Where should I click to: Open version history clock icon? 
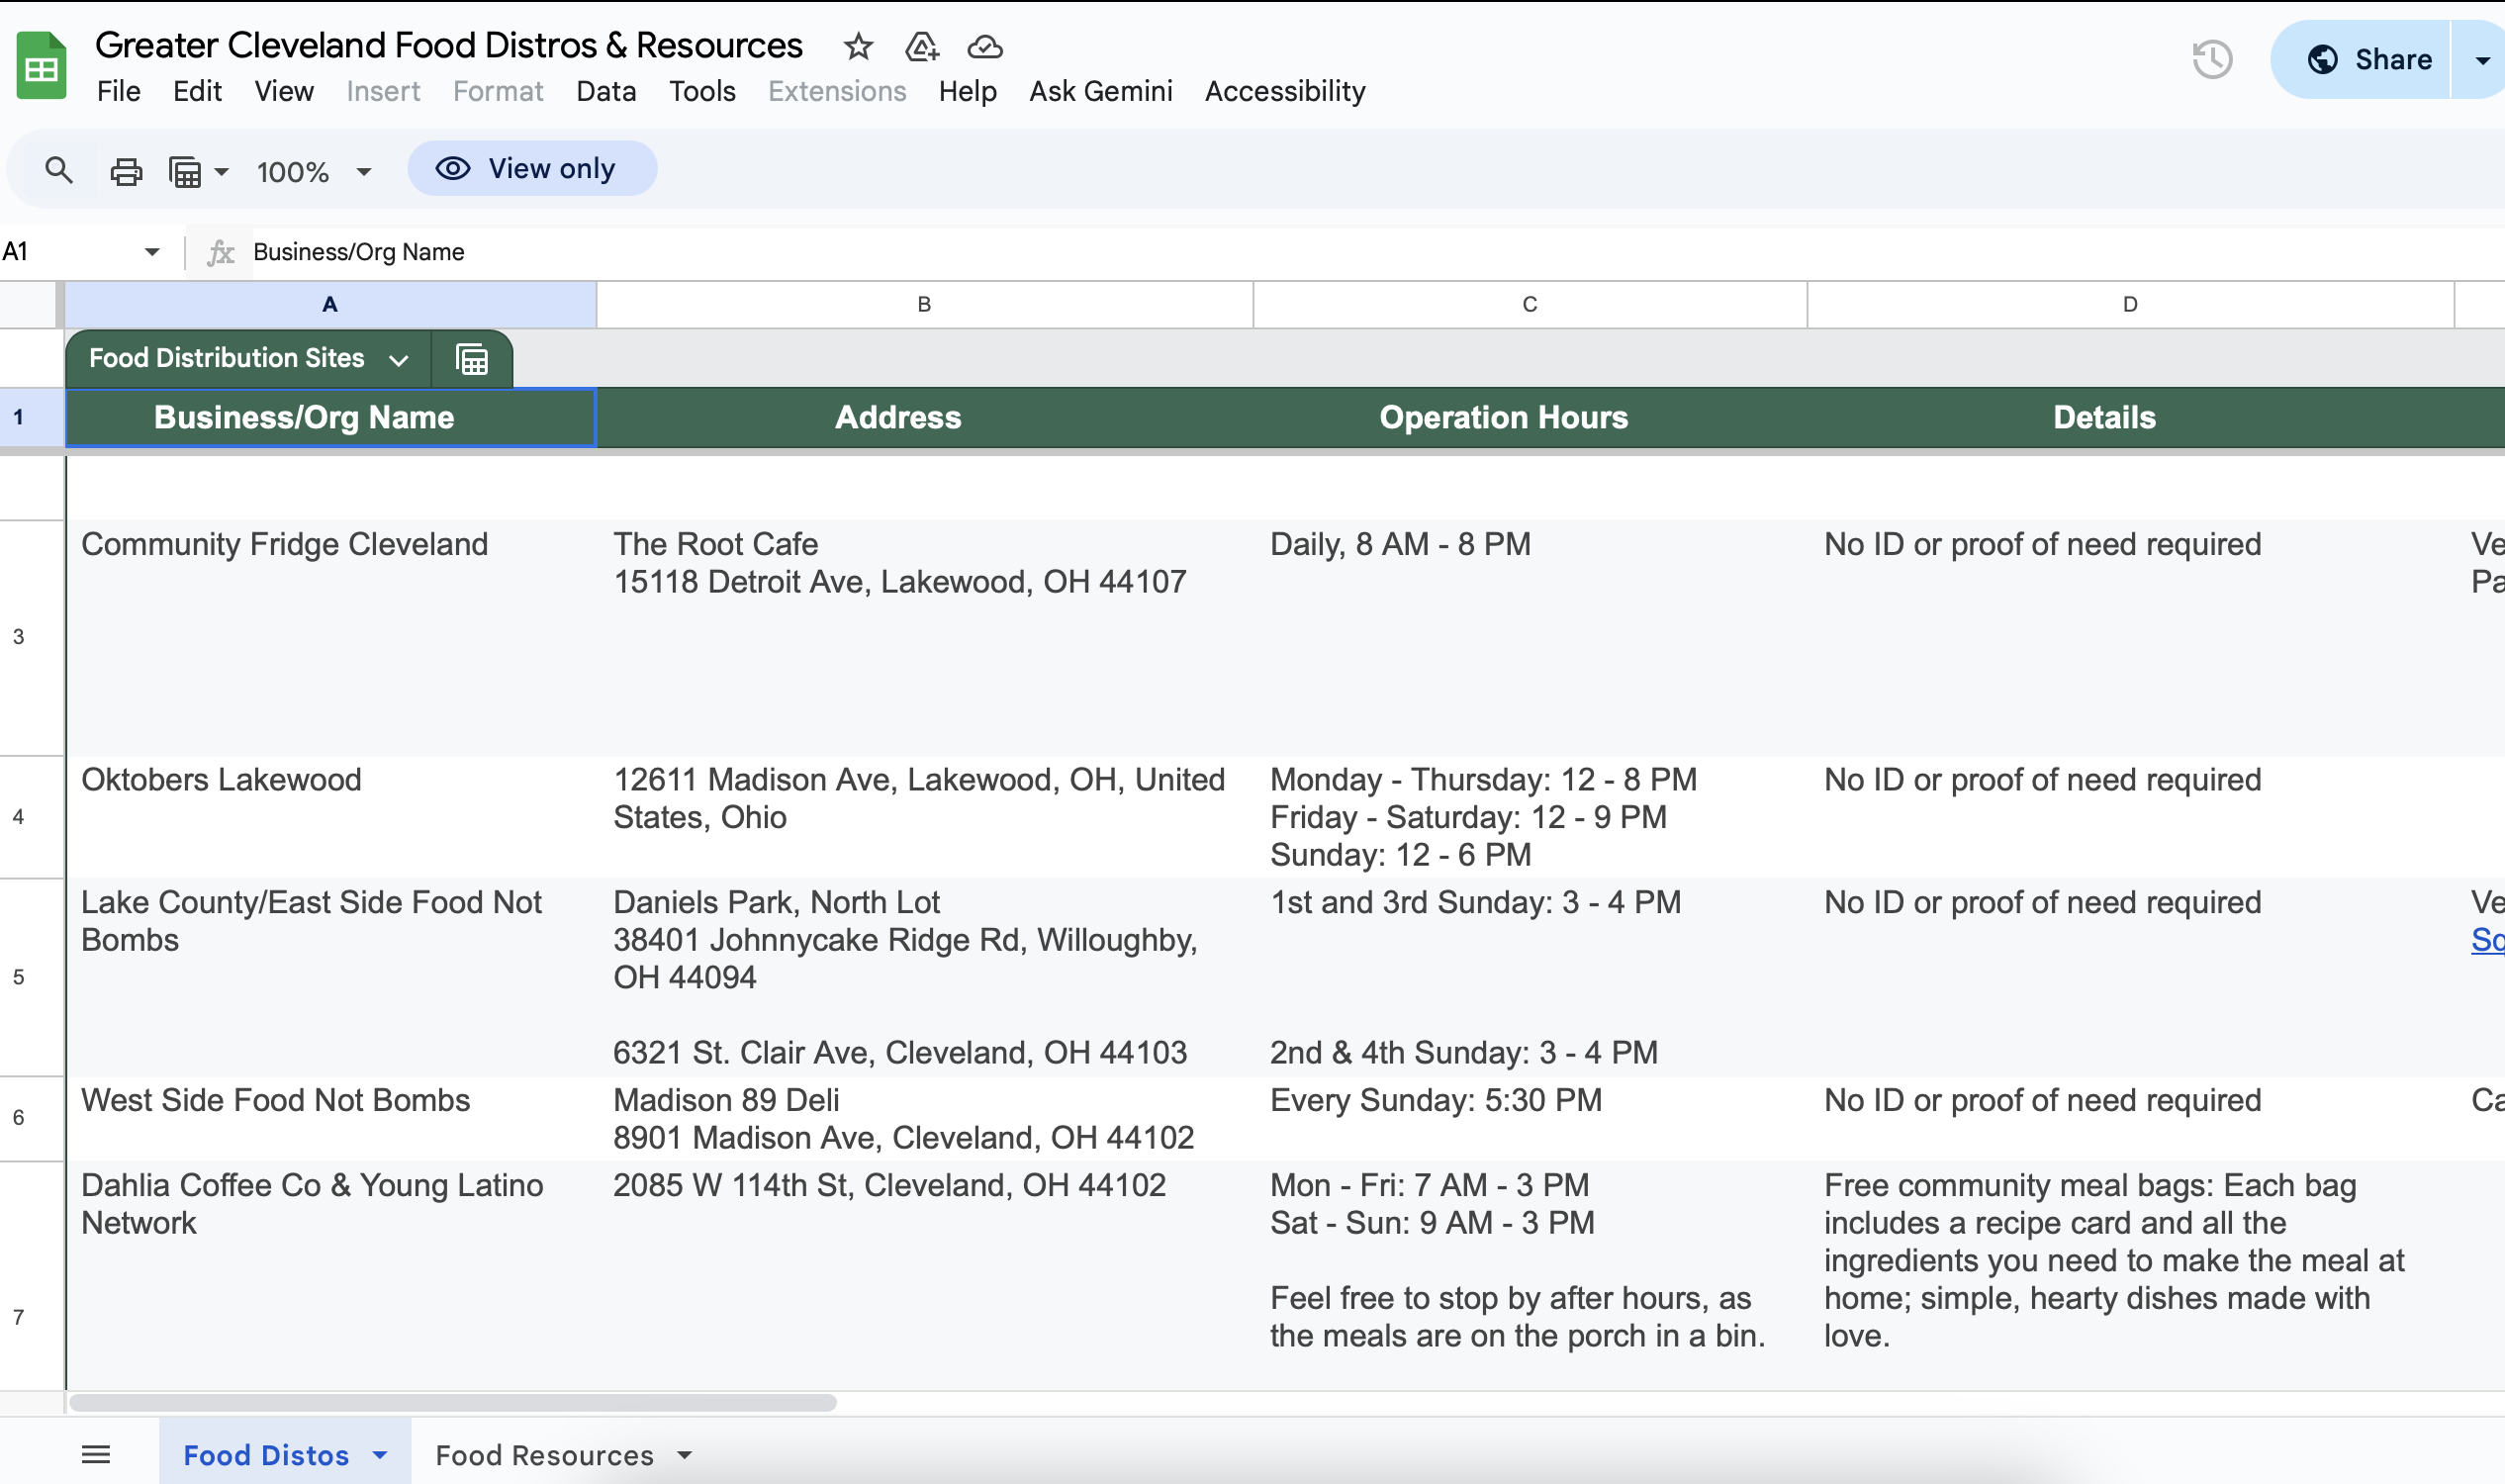[x=2212, y=59]
